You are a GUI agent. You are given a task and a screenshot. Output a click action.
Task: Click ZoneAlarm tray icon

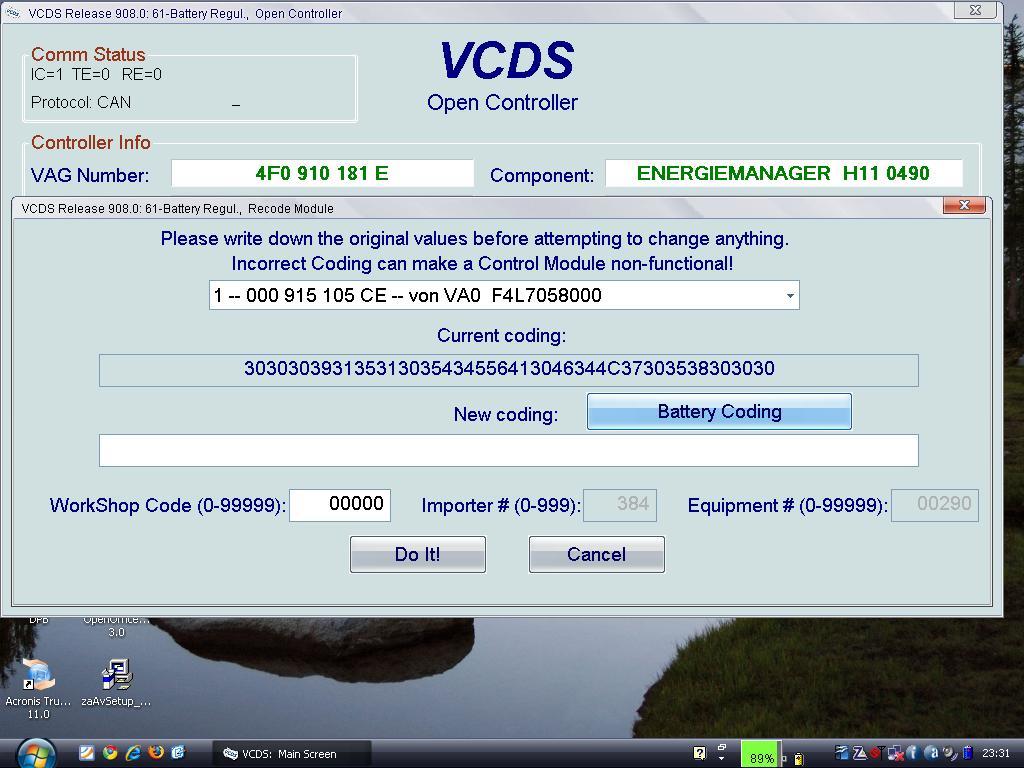(859, 753)
